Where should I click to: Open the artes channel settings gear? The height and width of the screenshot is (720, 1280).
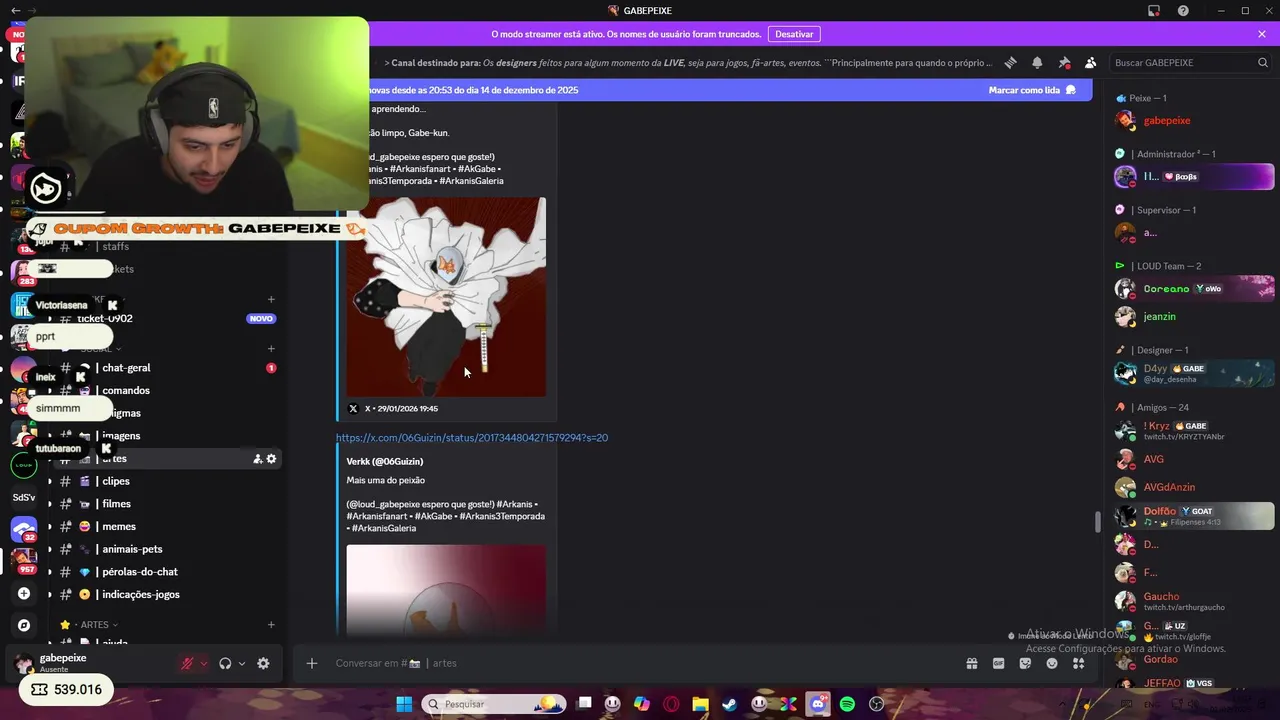coord(271,459)
